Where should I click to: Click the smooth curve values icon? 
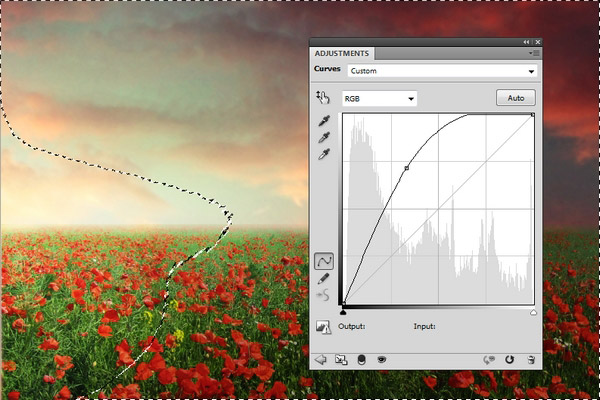(323, 295)
